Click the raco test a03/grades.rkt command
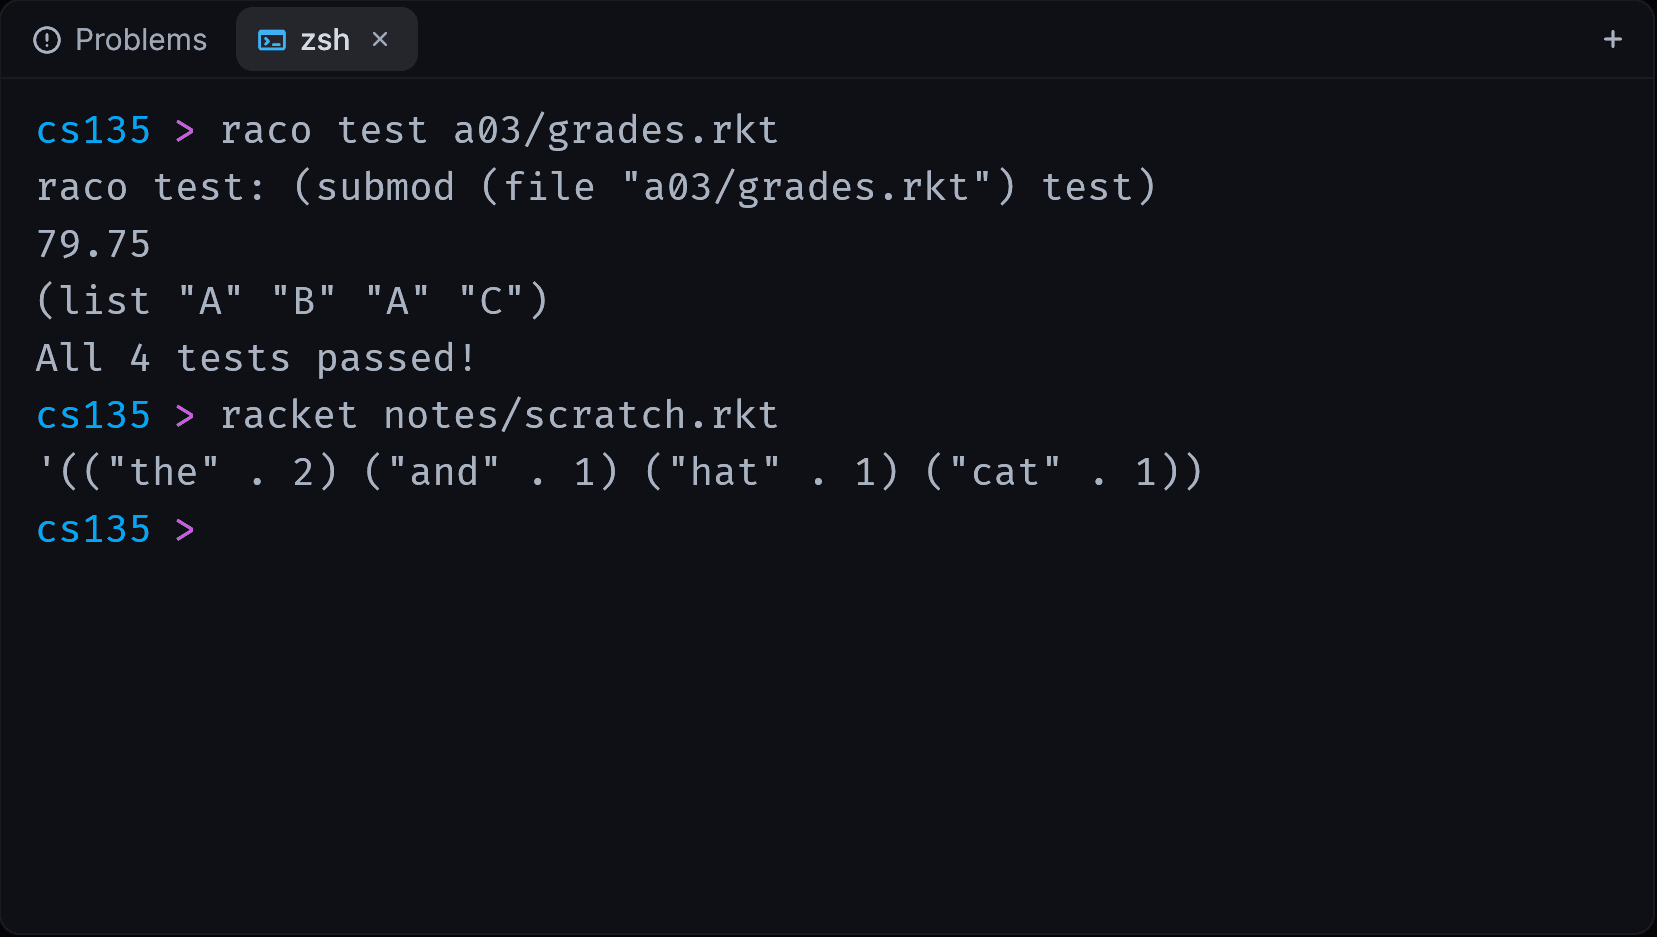 click(499, 130)
